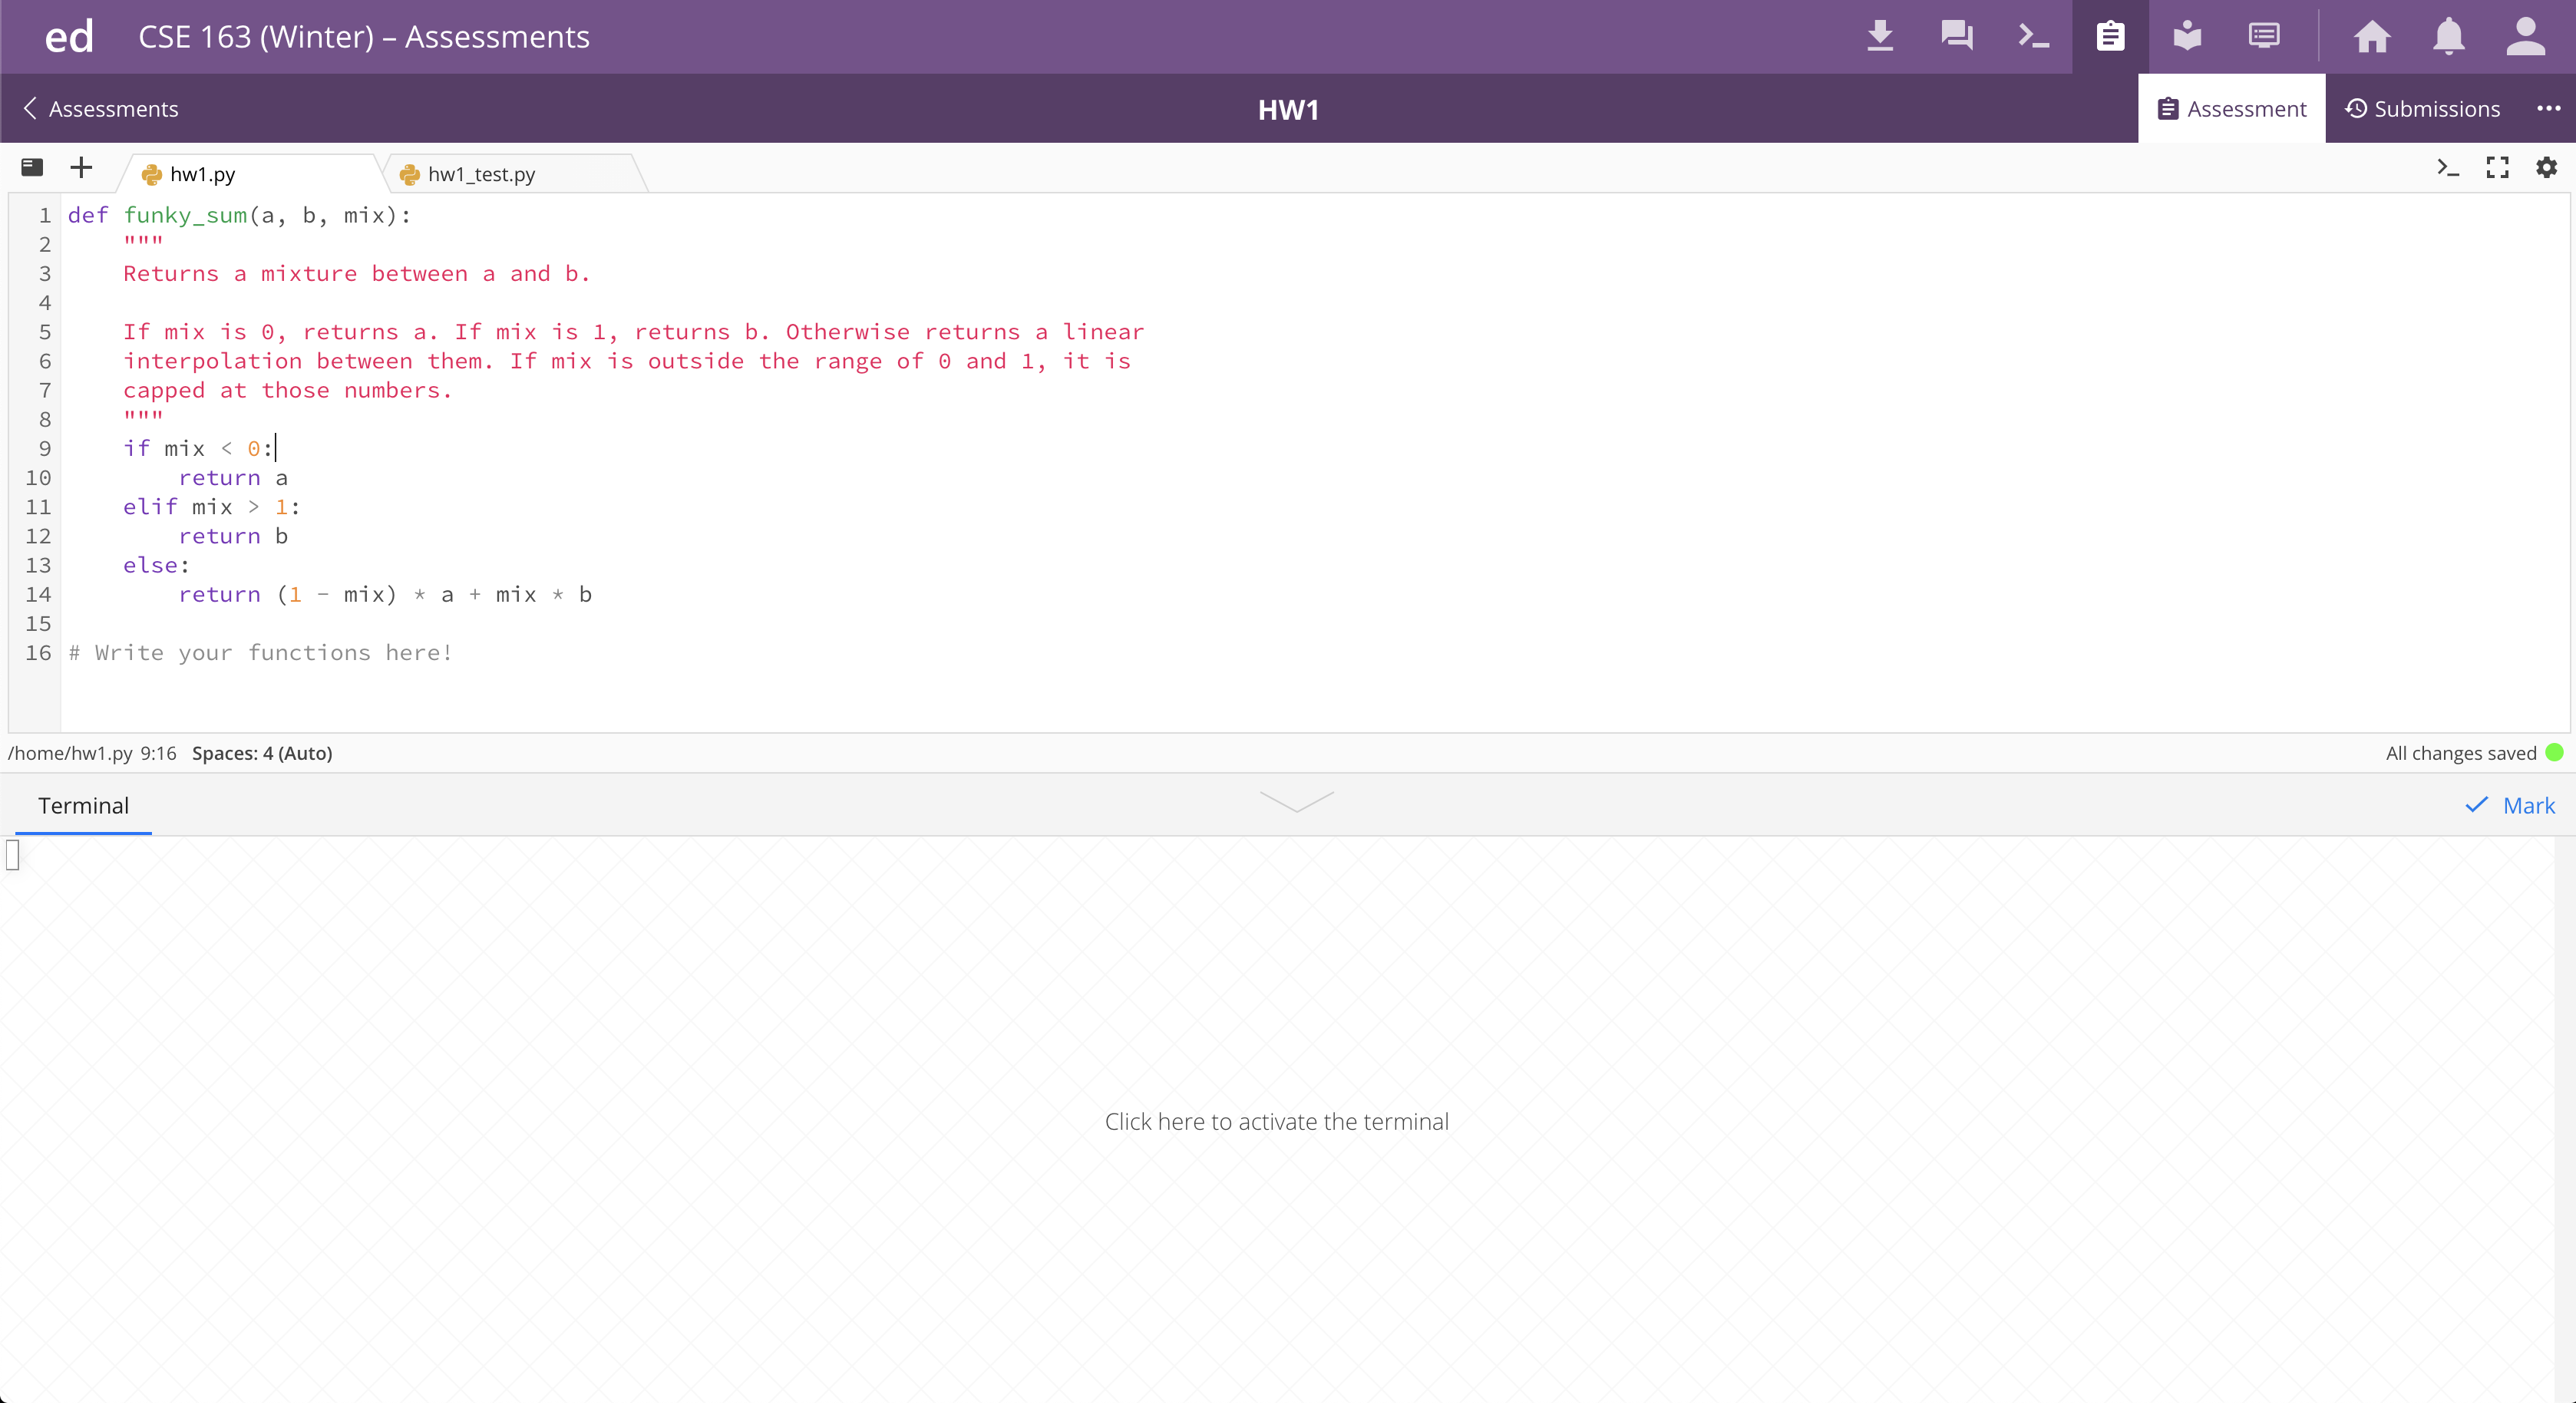
Task: Click 'elif mix > 1:' line
Action: 211,507
